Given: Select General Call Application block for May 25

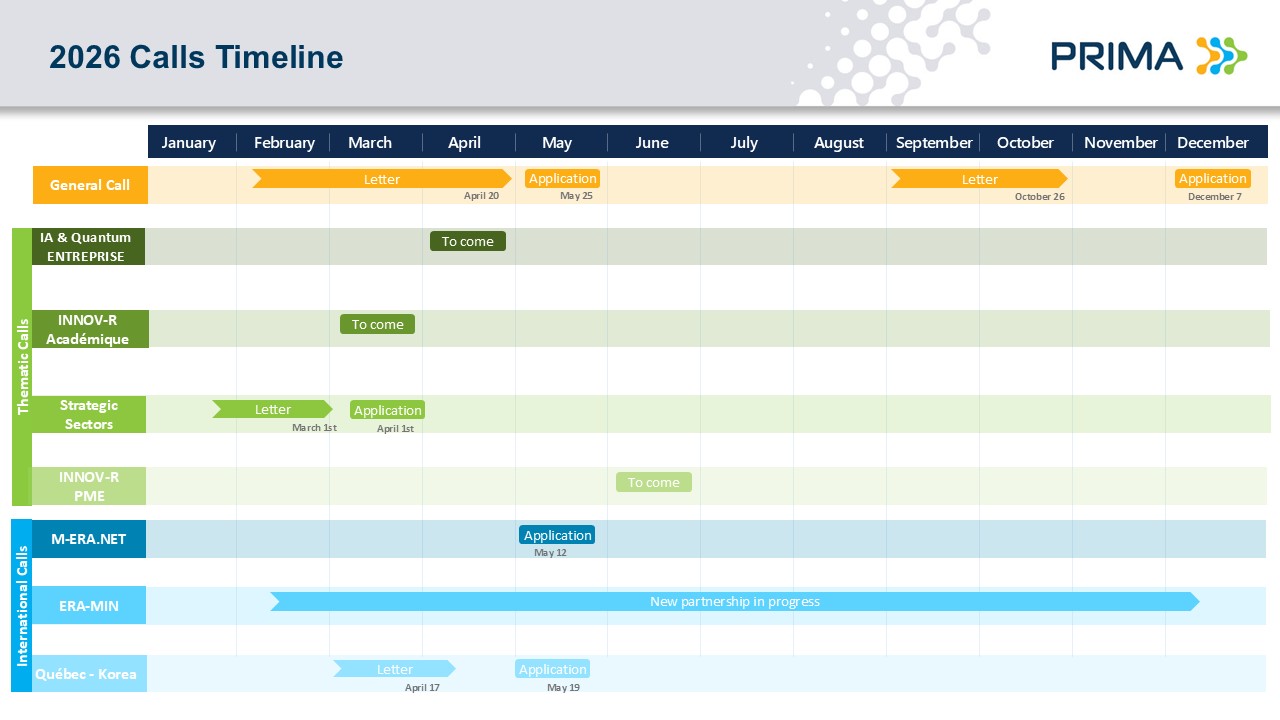Looking at the screenshot, I should click(562, 179).
